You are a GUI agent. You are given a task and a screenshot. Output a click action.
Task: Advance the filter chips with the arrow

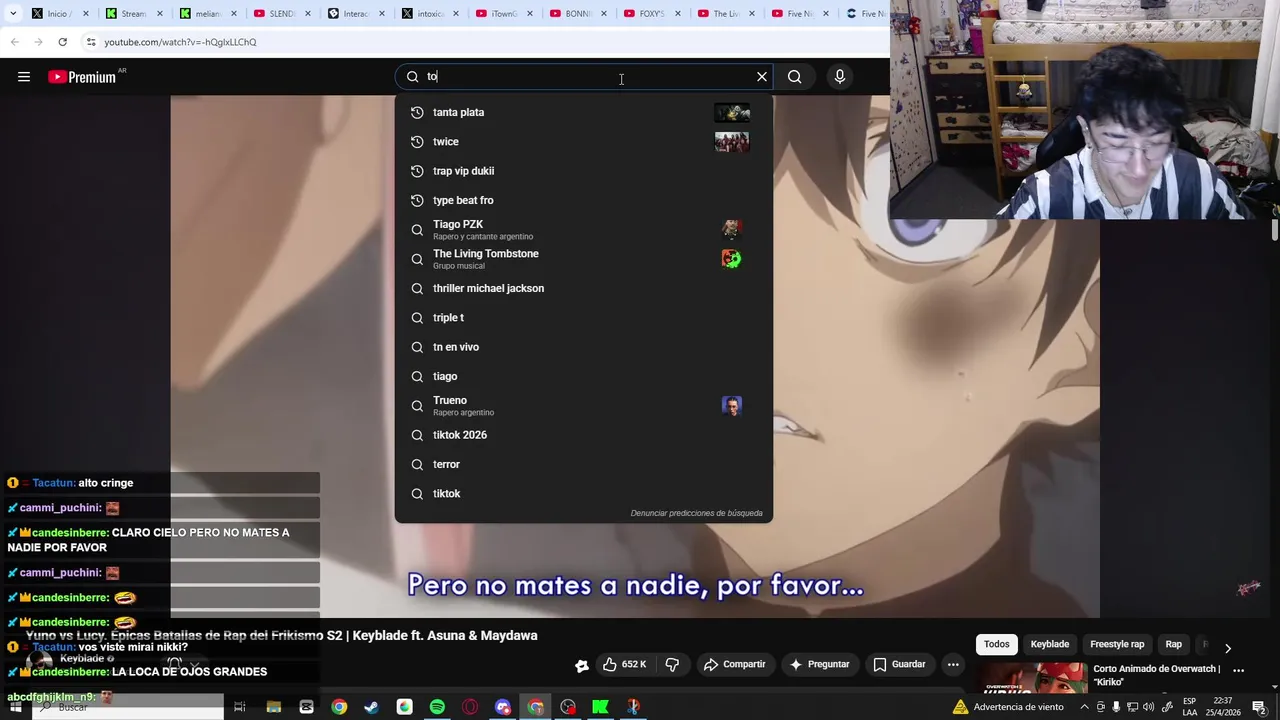pos(1228,648)
